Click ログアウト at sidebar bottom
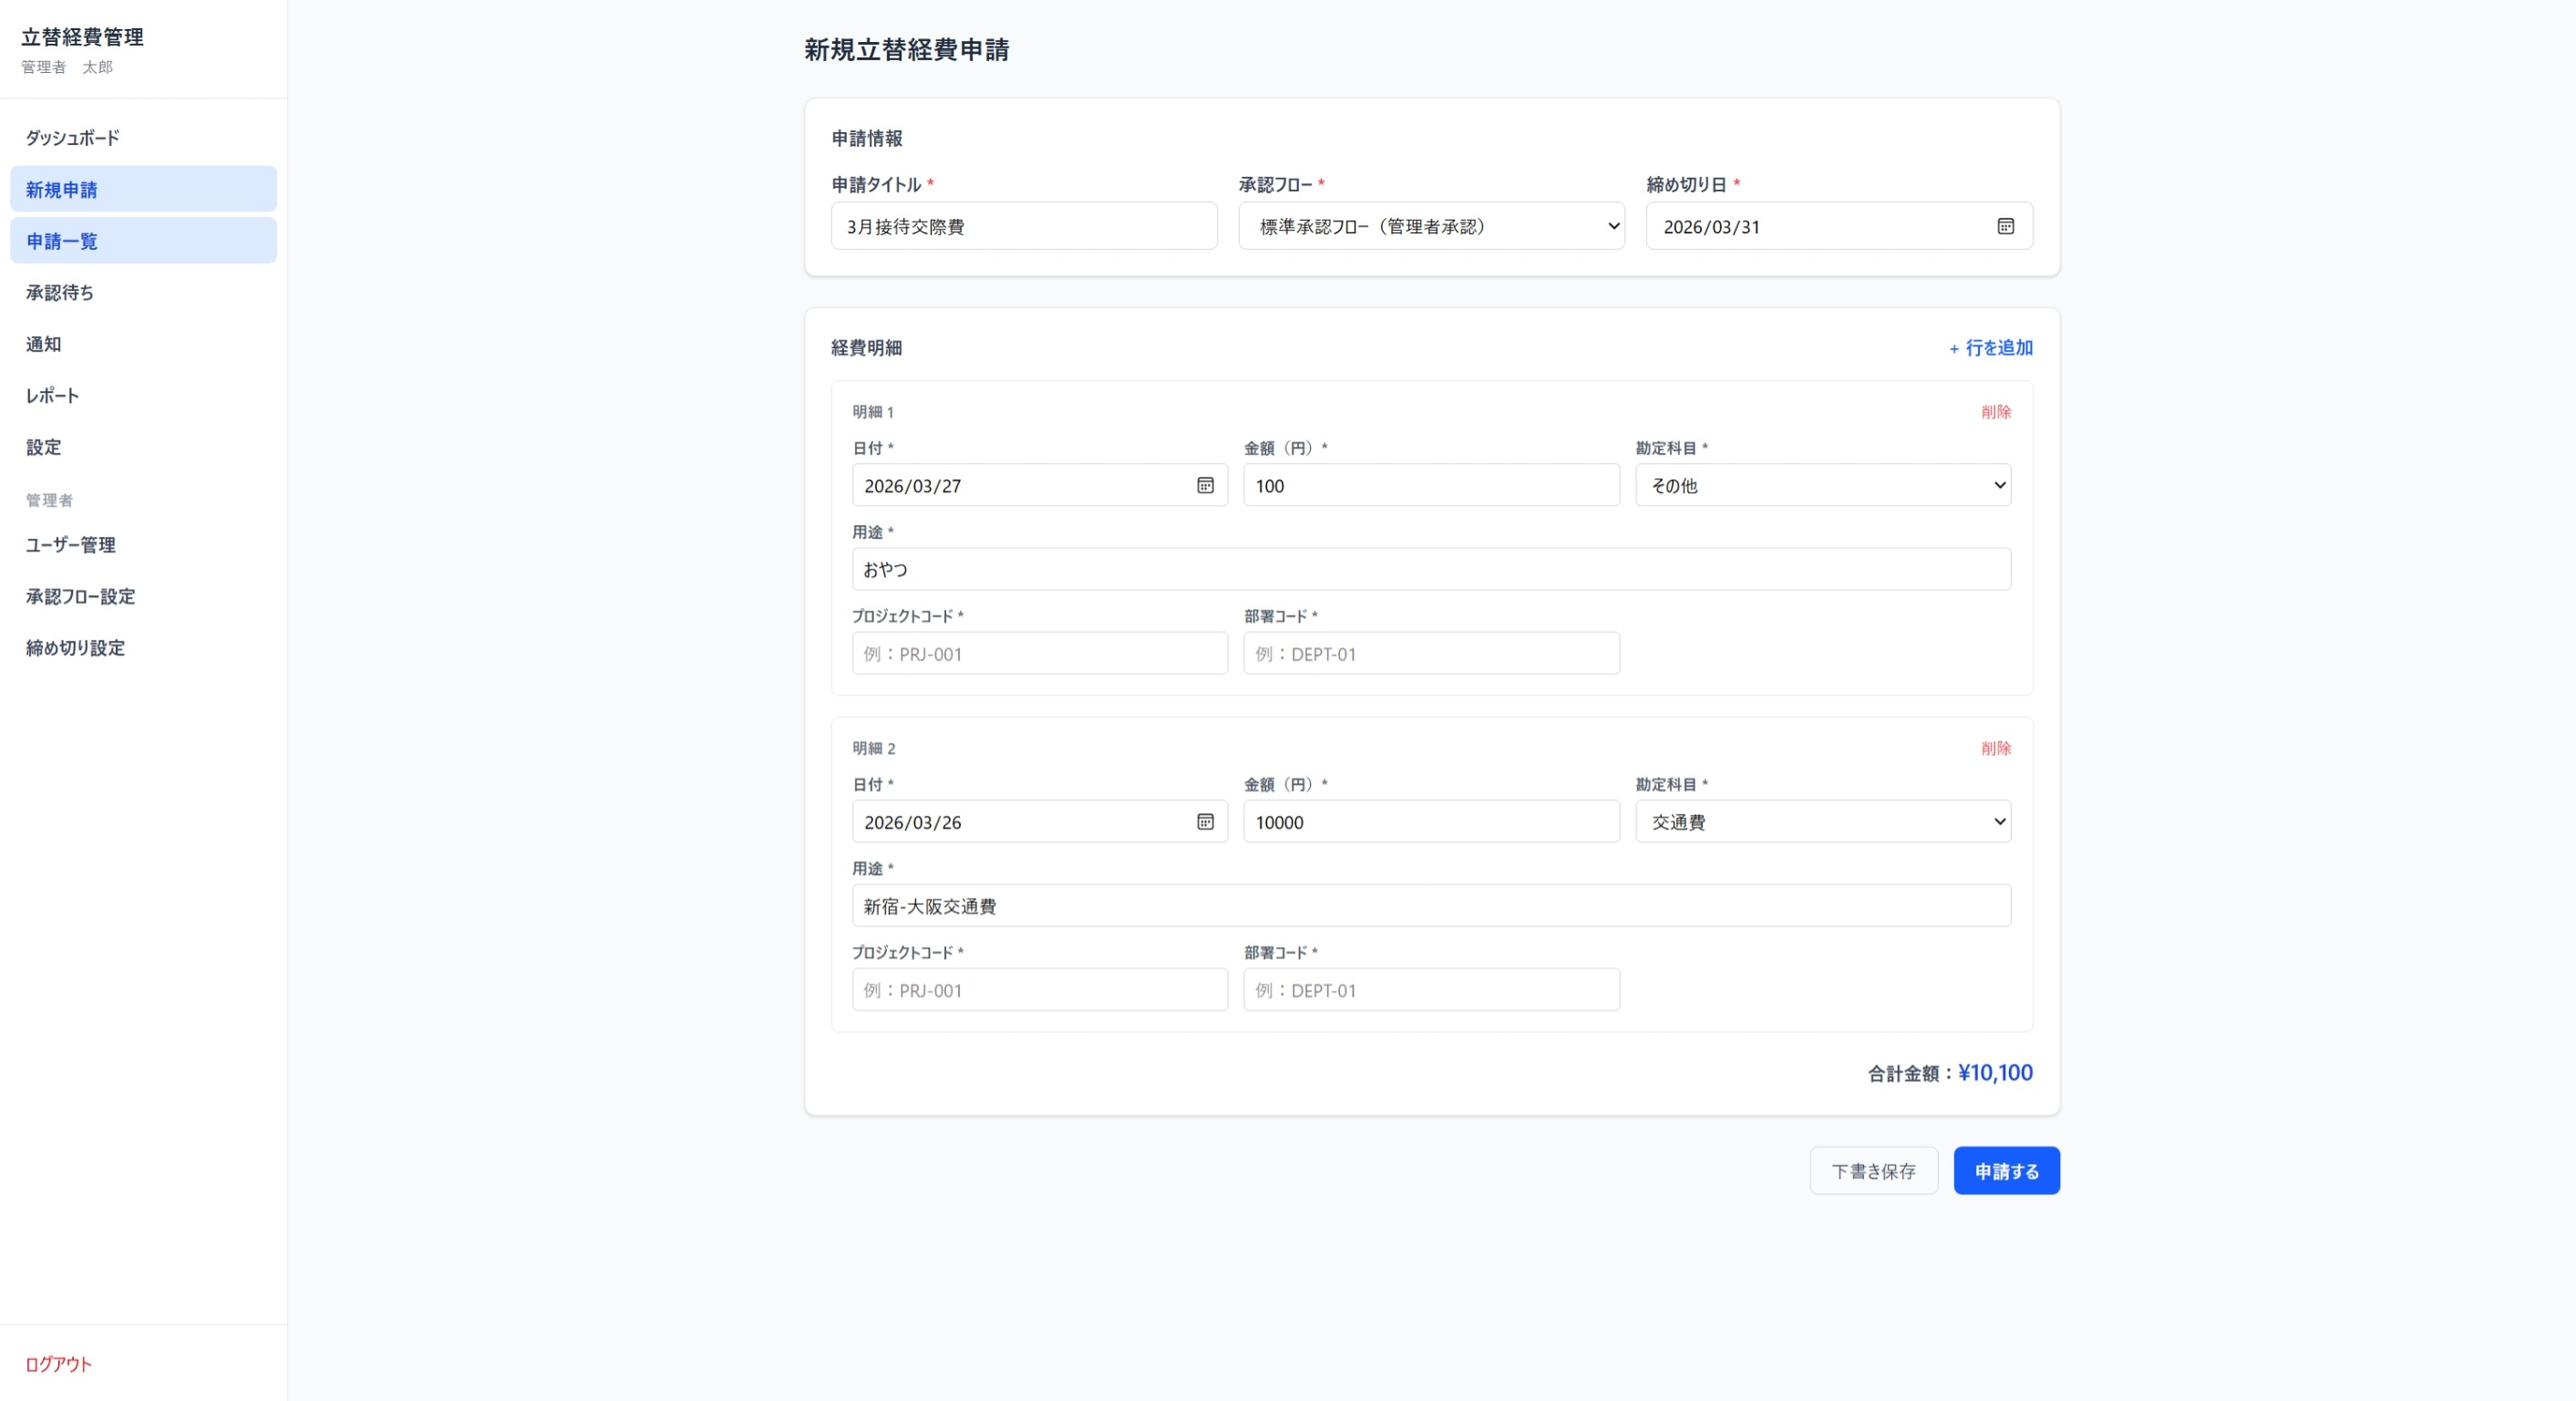 coord(59,1364)
